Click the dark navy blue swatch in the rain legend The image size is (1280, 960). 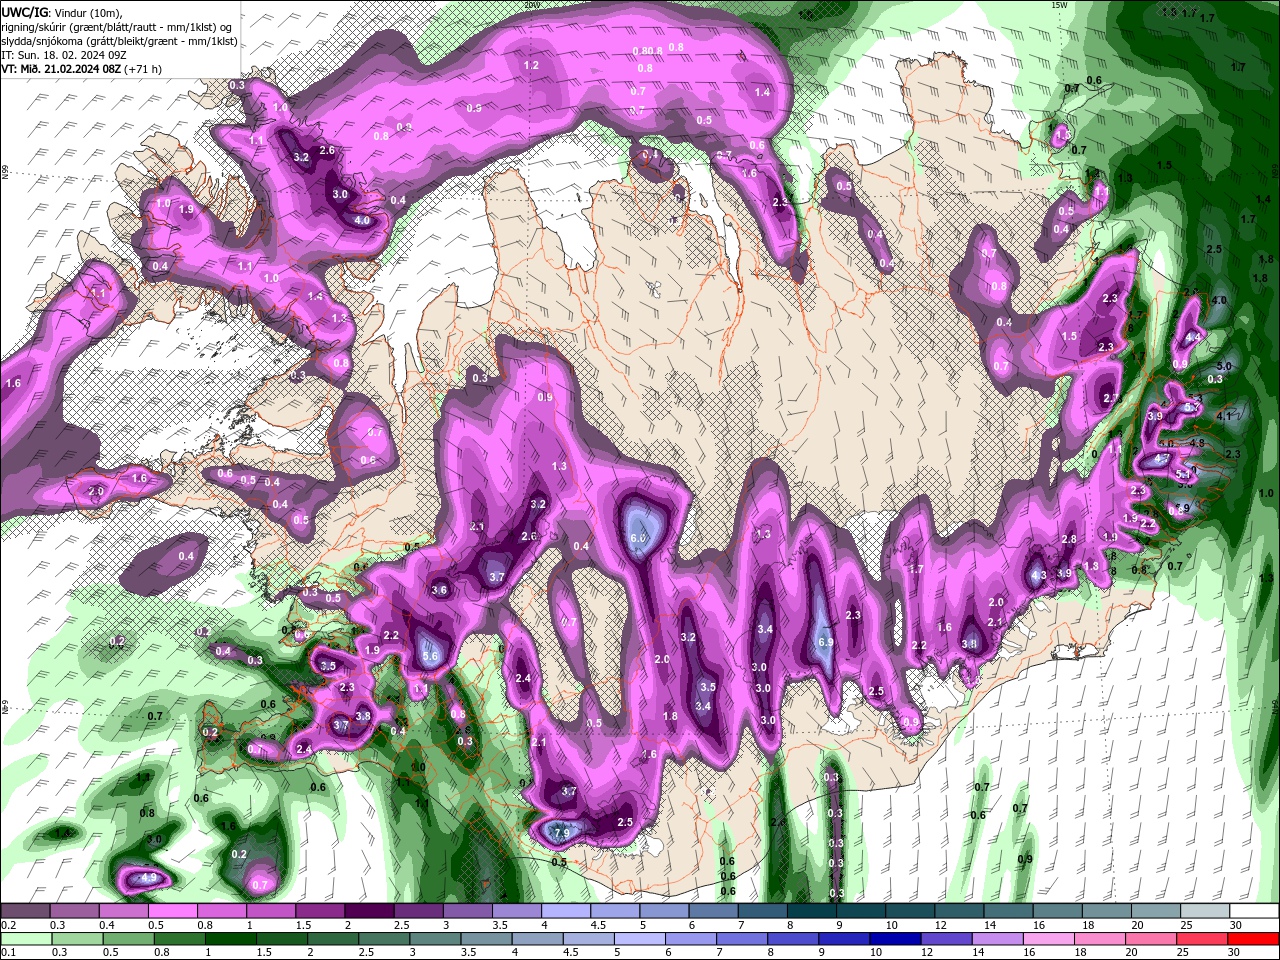(895, 938)
